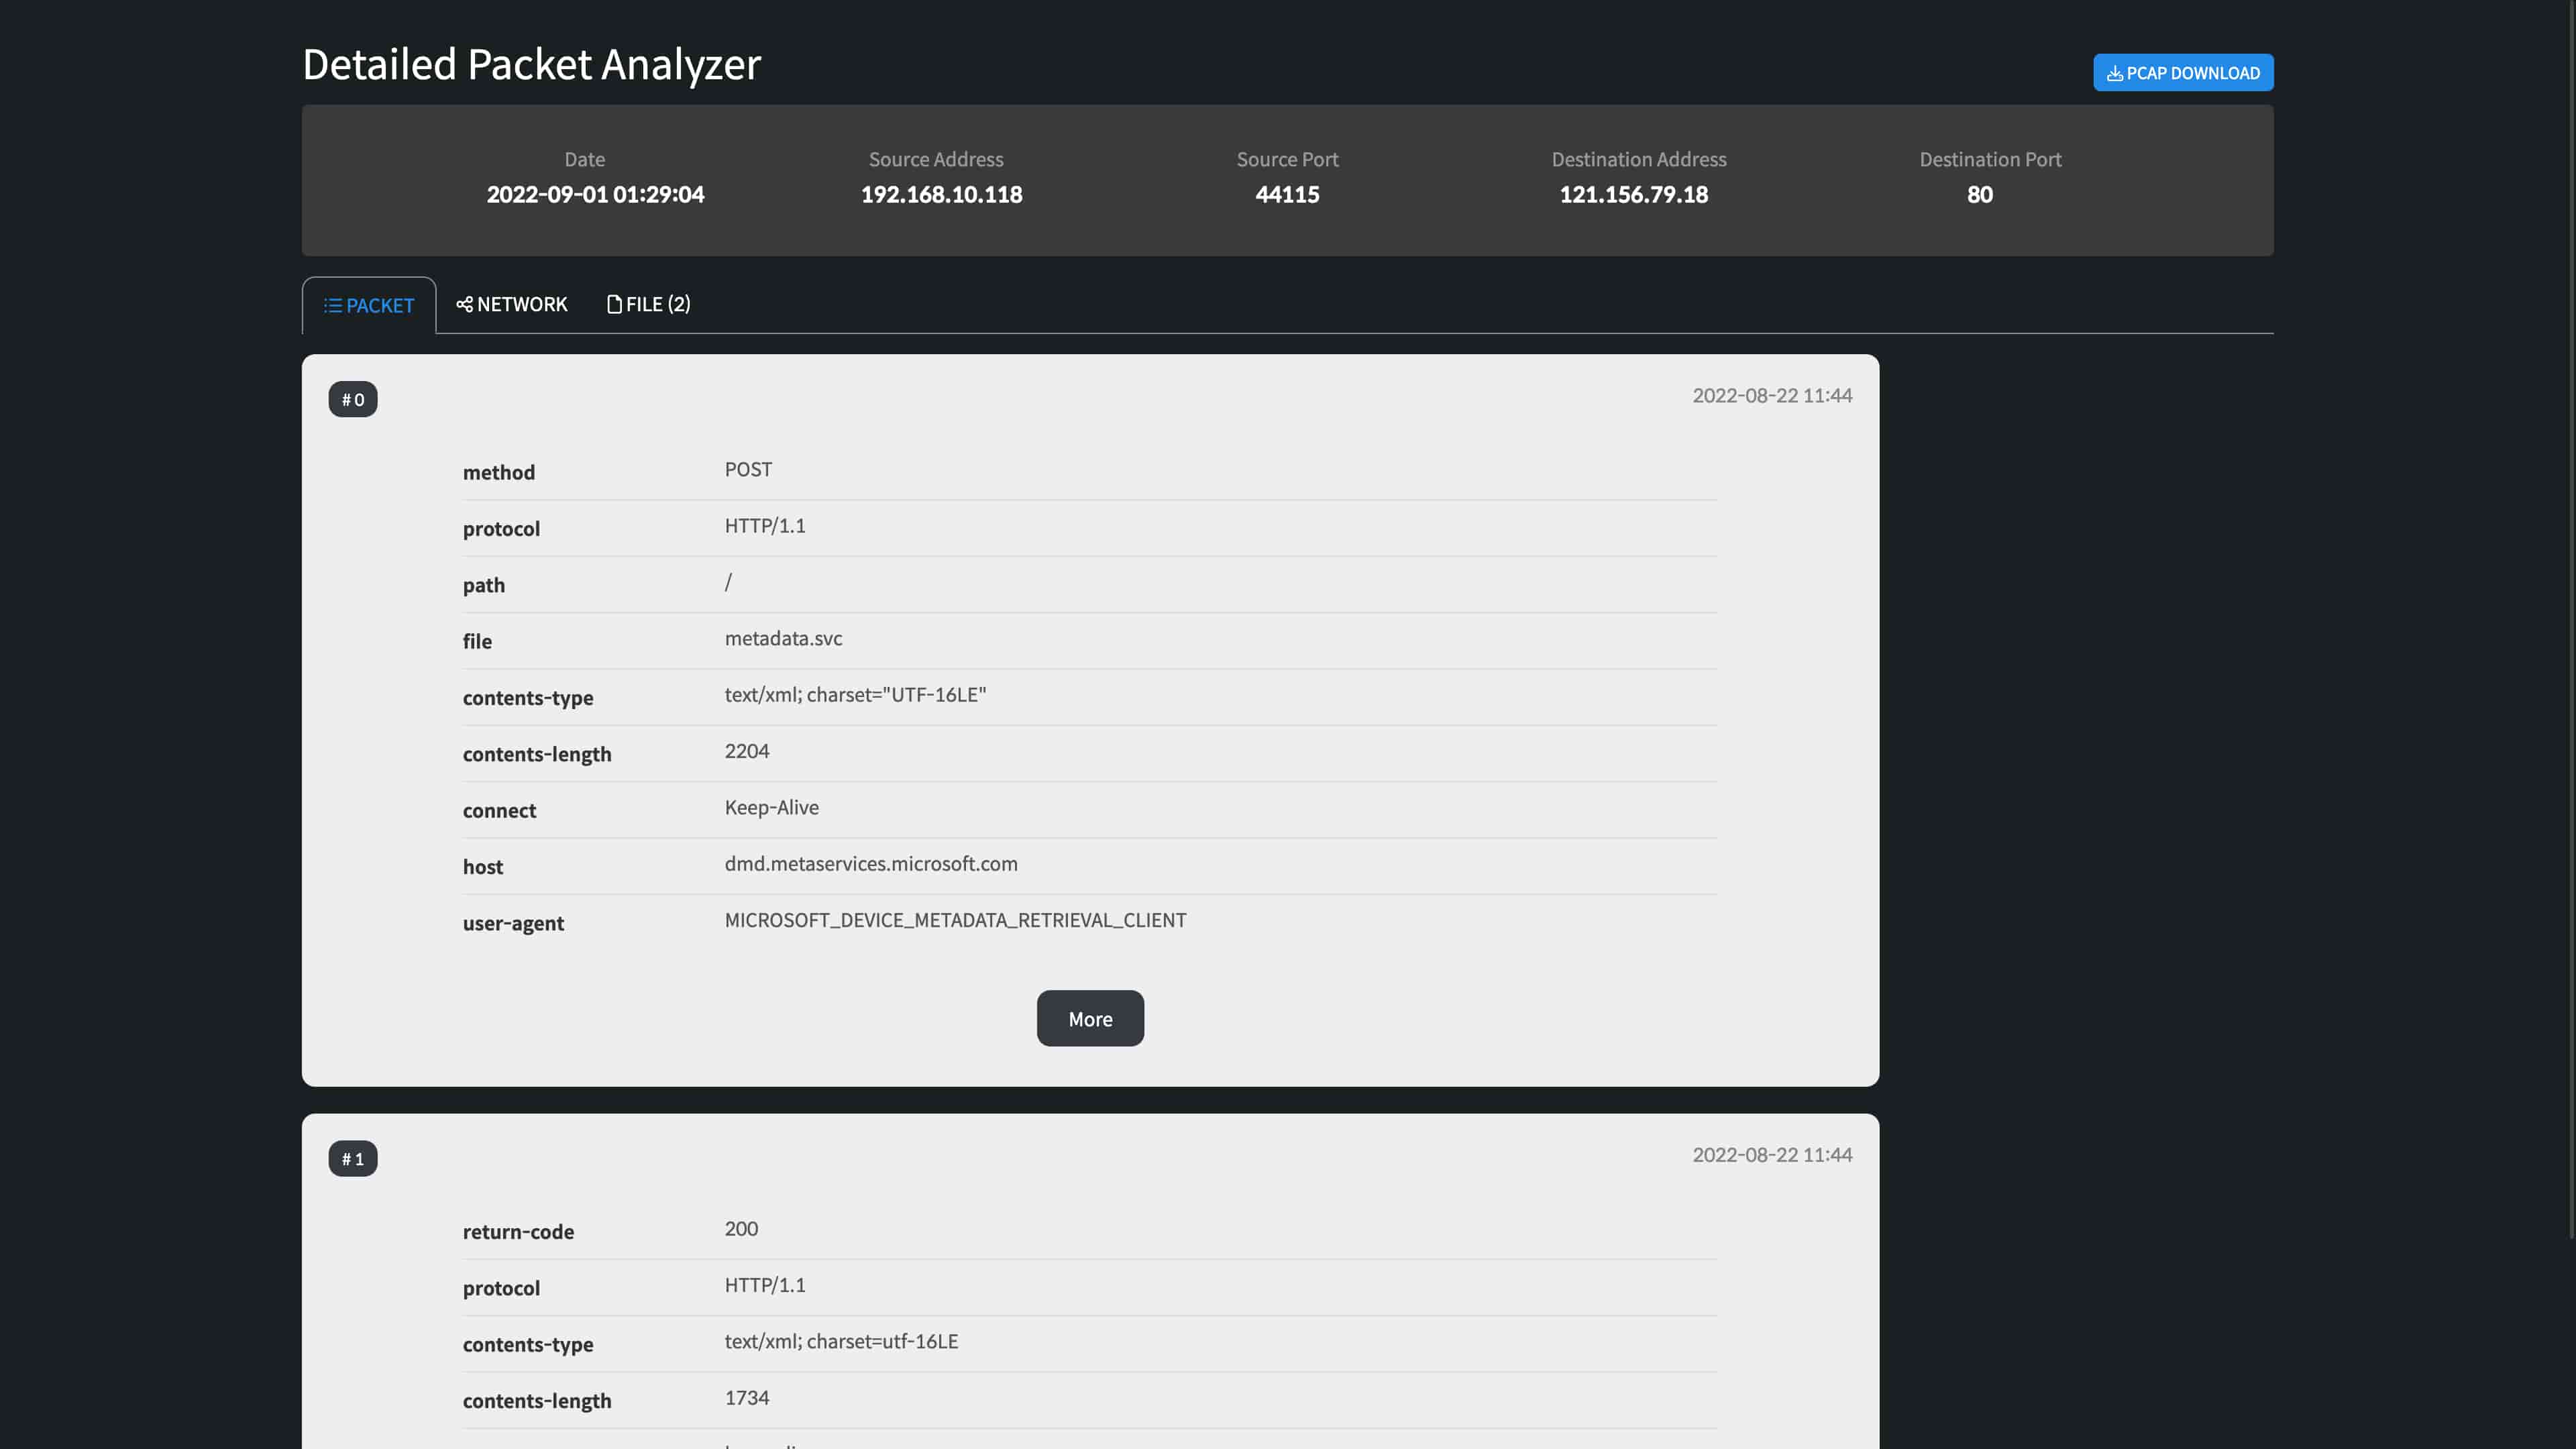This screenshot has width=2576, height=1449.
Task: Click the host field label
Action: 482,866
